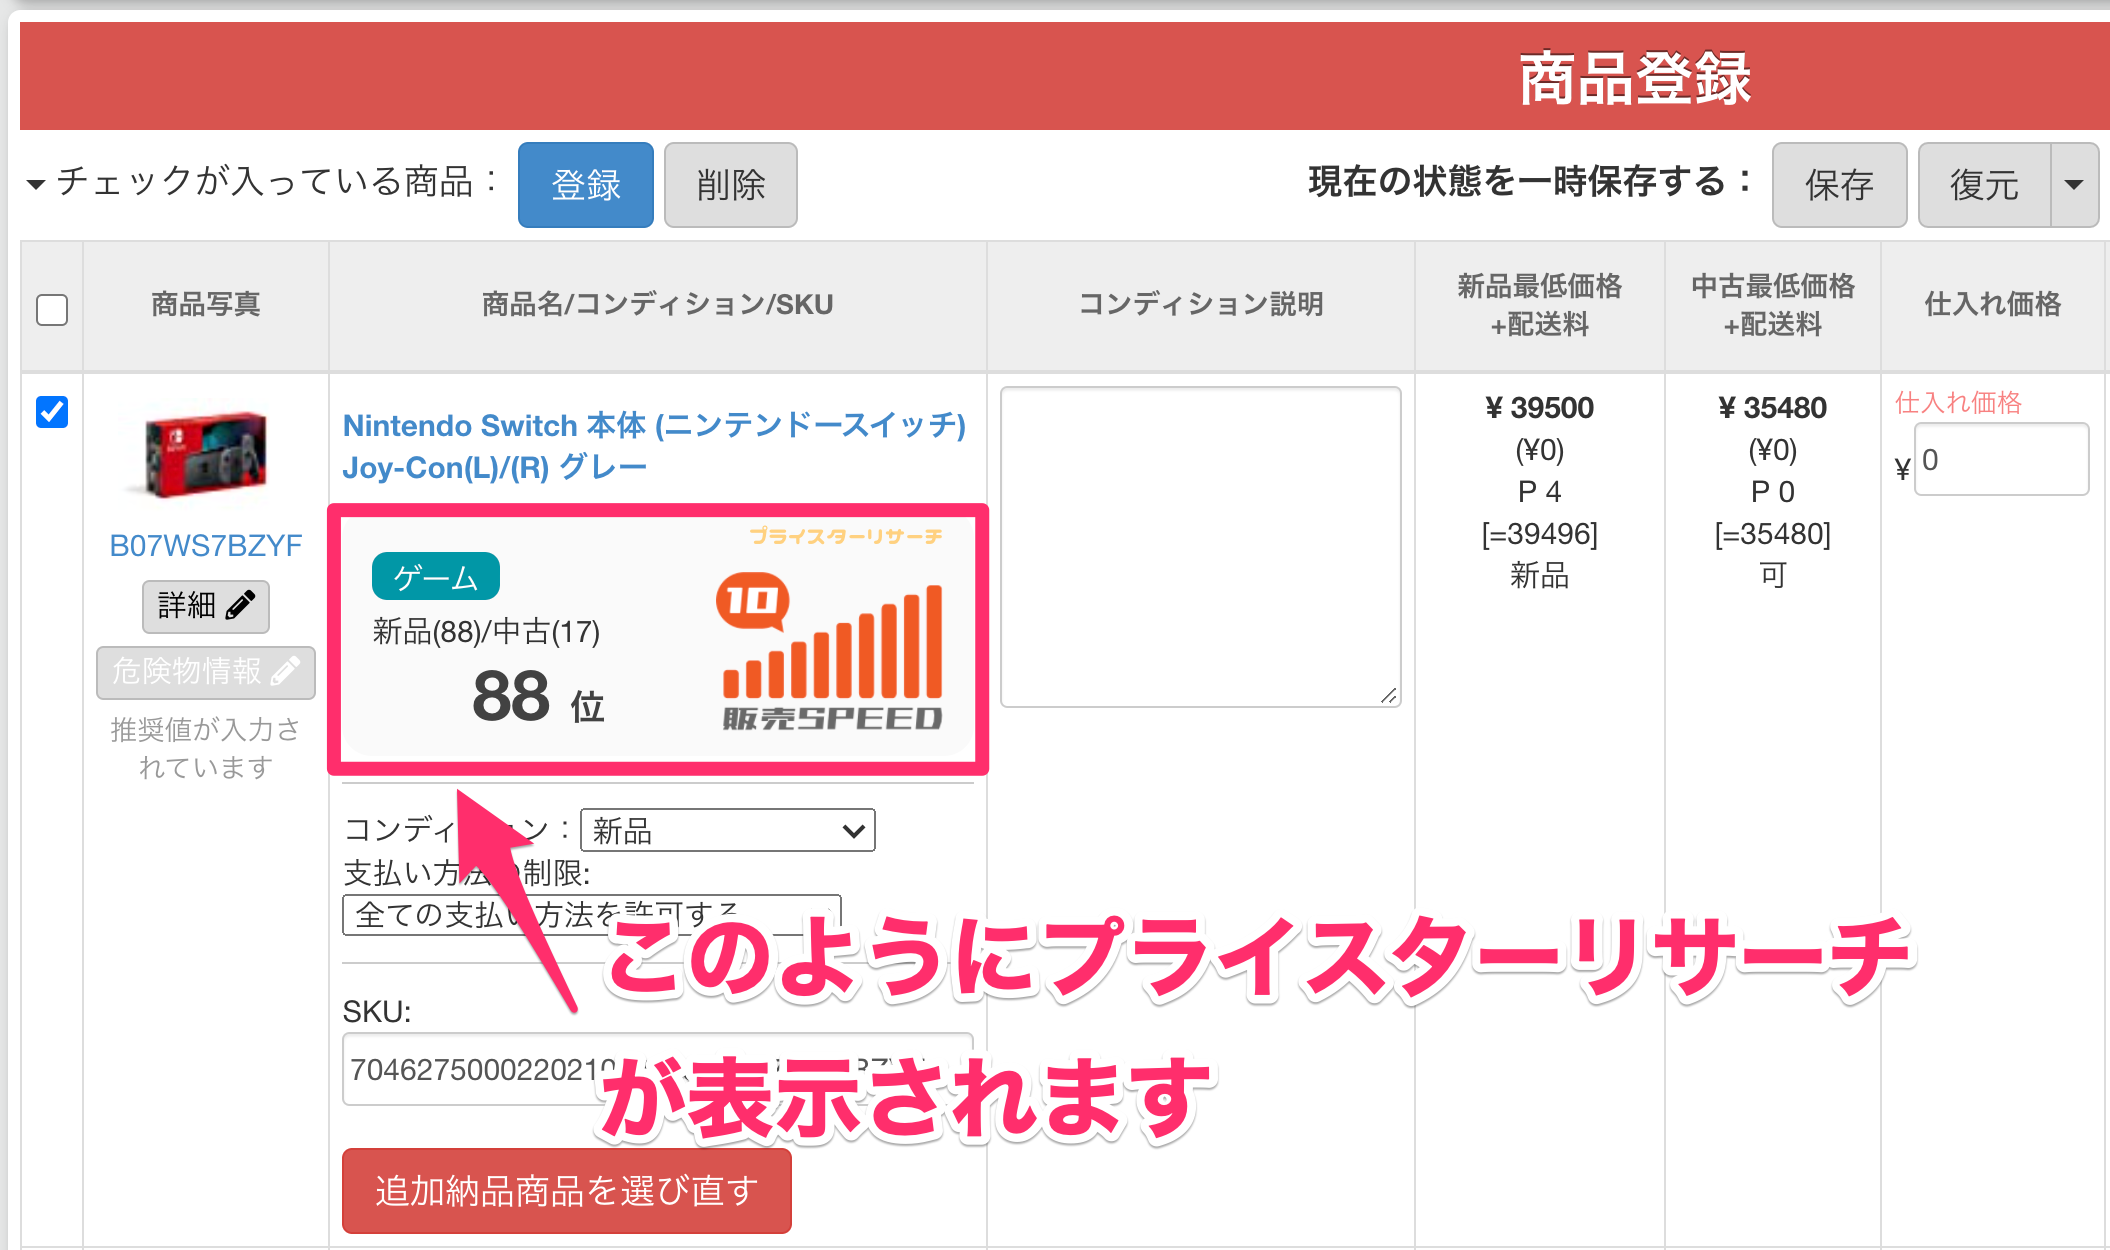Click the ¥ 39500 new lowest price
Screen dimensions: 2110x1250
[x=1539, y=408]
